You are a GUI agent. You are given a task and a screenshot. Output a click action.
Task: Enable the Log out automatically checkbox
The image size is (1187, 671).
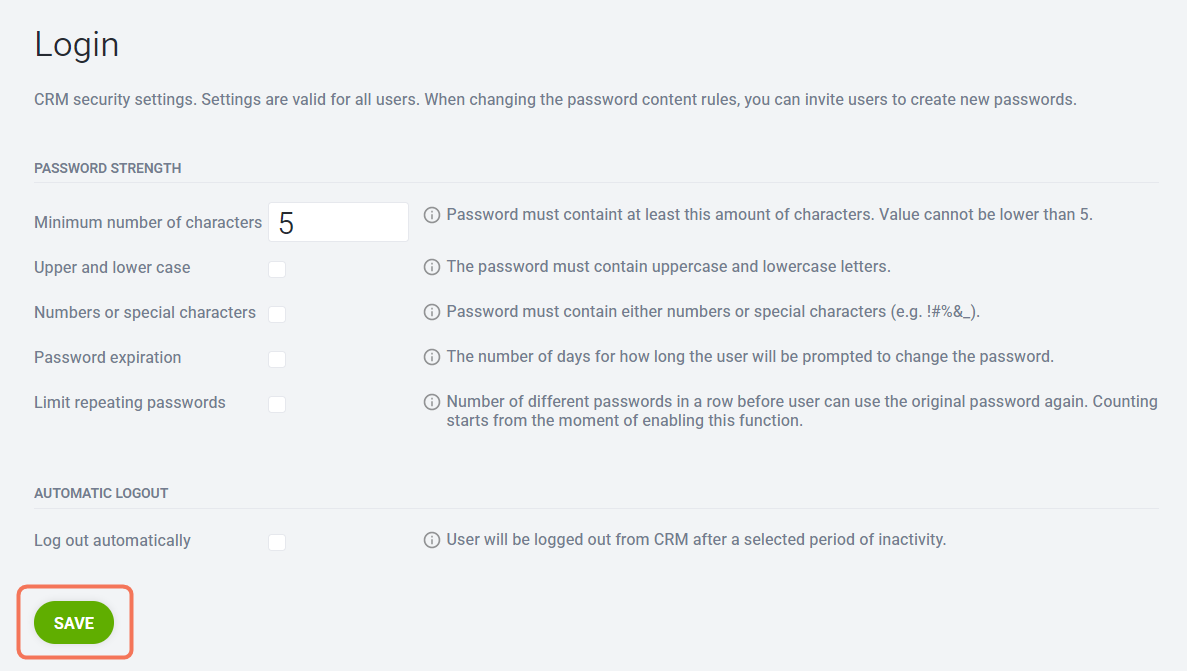point(277,542)
